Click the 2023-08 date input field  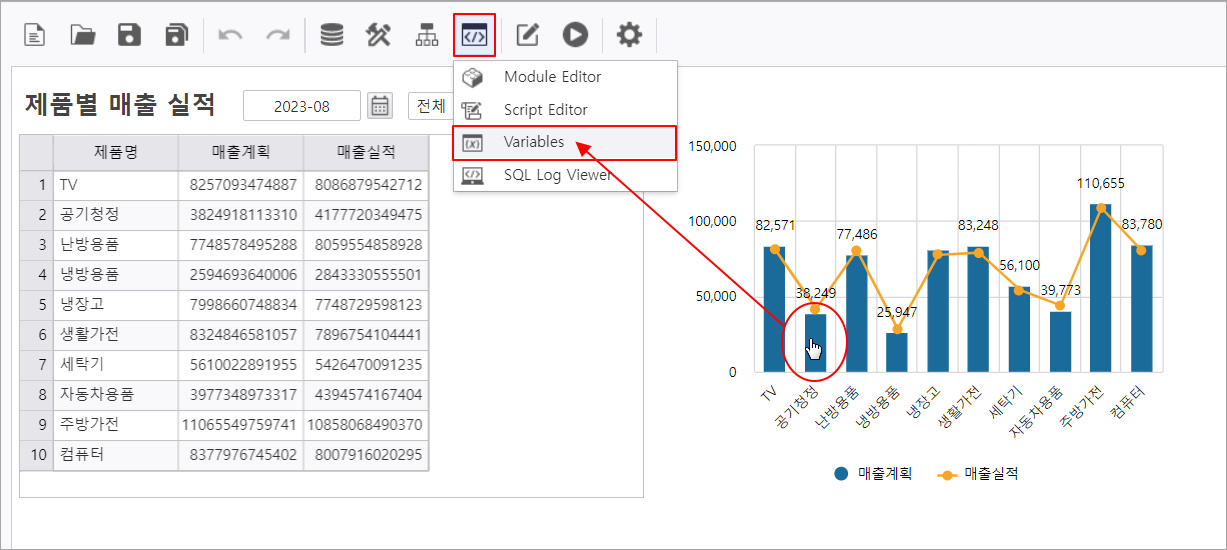tap(302, 106)
